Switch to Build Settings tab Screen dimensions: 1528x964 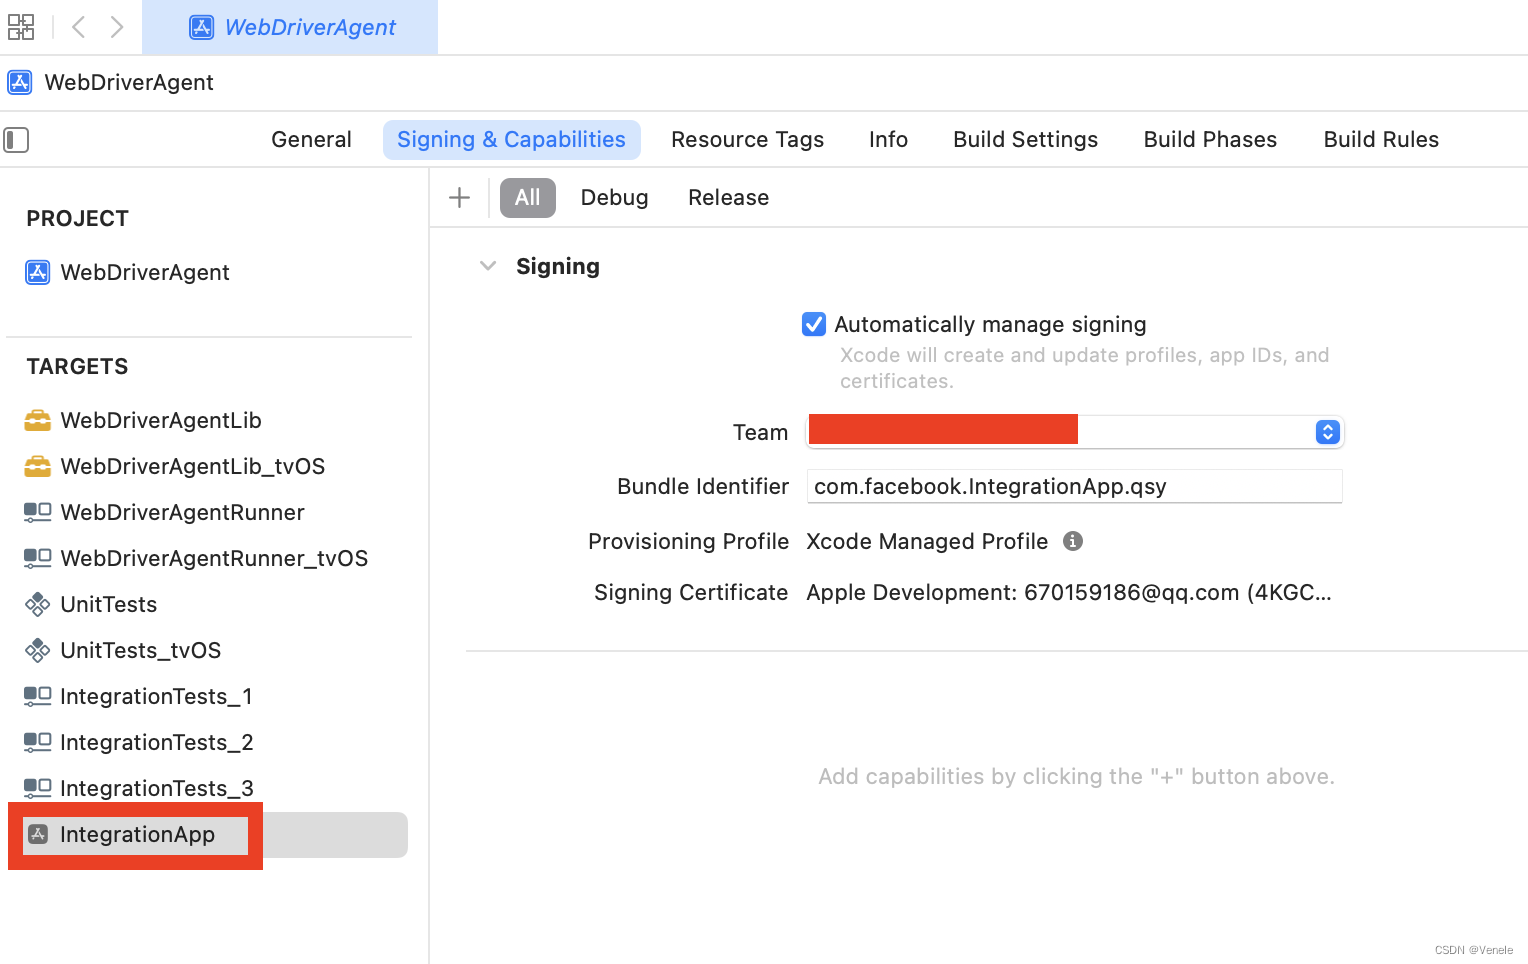click(x=1025, y=140)
